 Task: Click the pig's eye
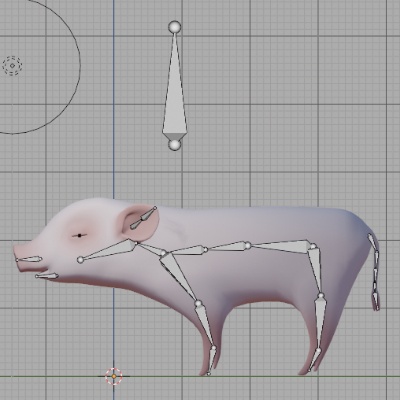(x=80, y=235)
